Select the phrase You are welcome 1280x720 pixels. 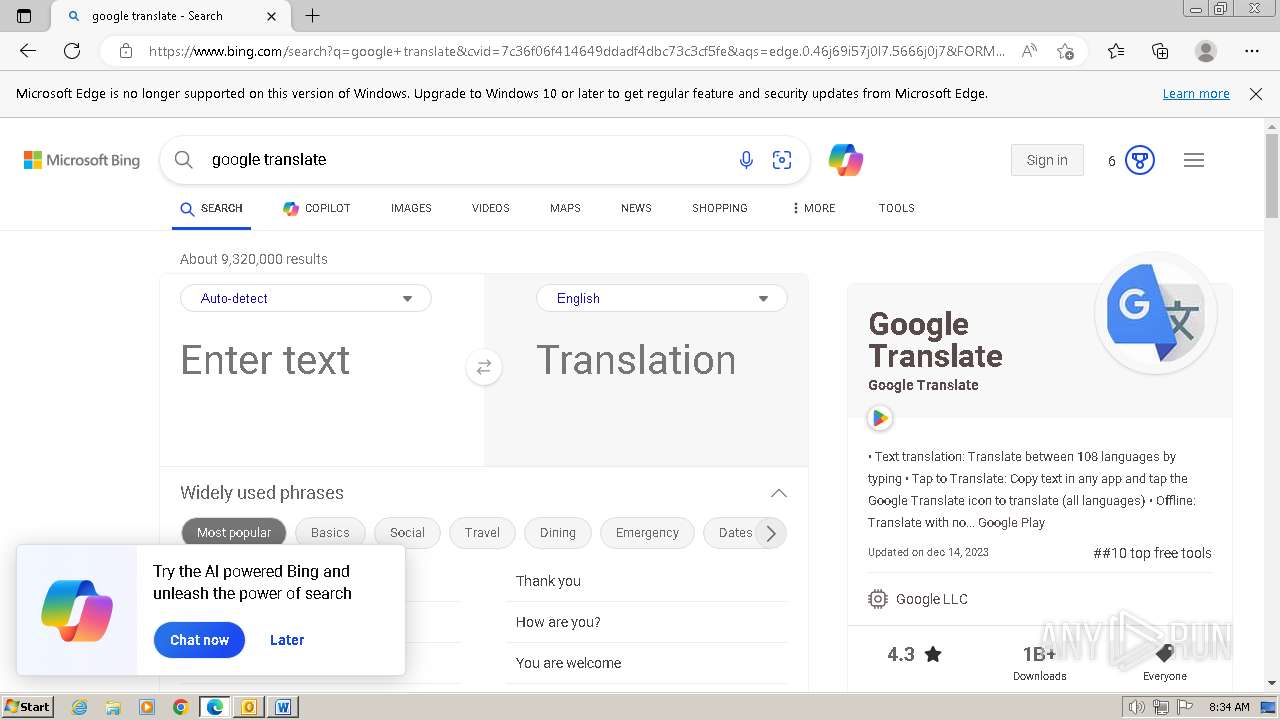[568, 663]
